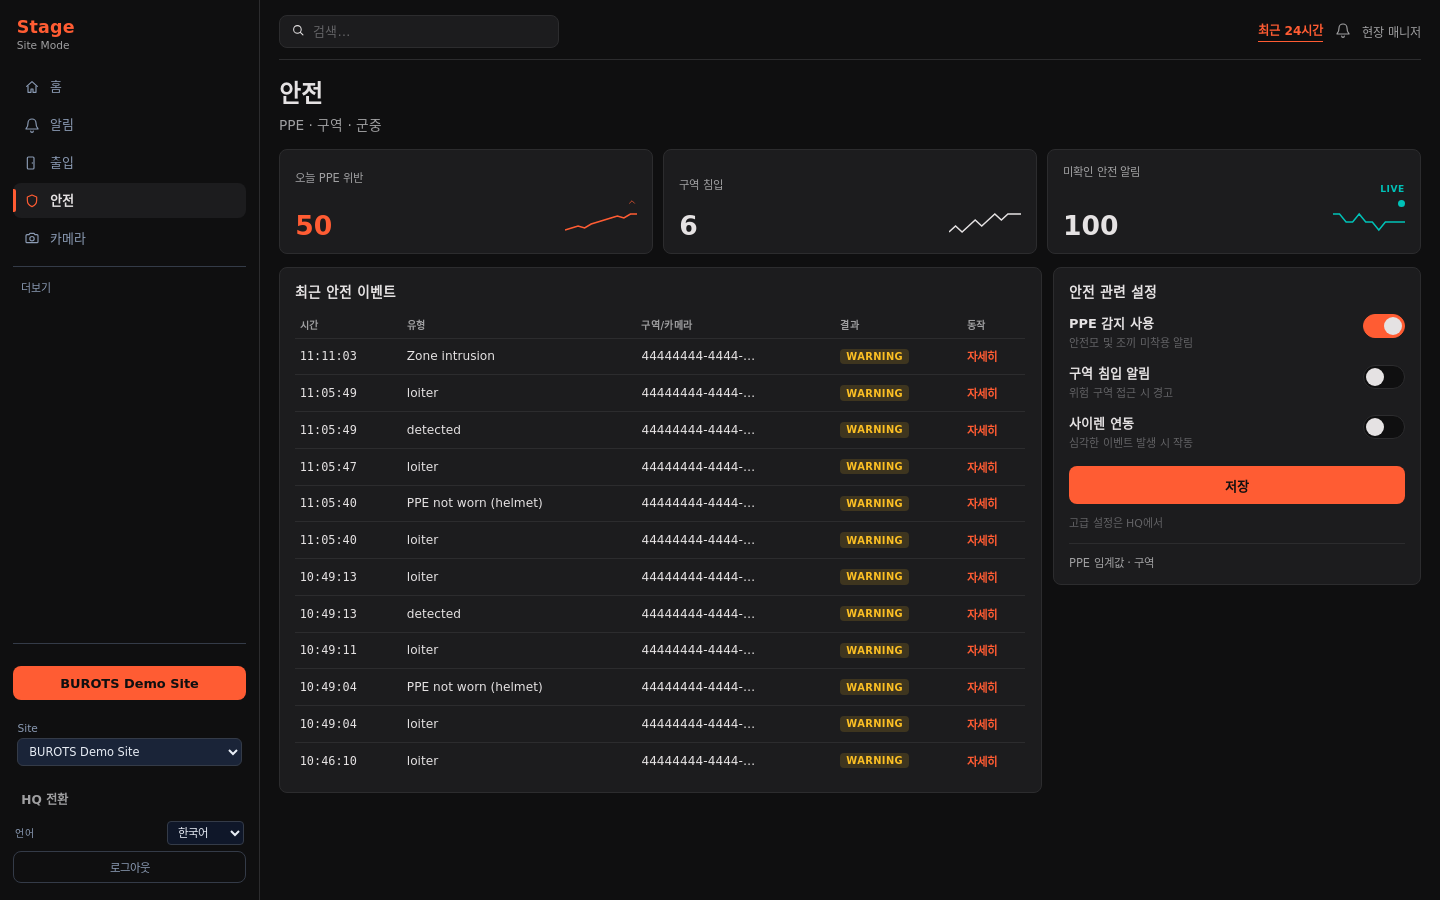Expand the 더보기 sidebar section
1440x900 pixels.
[x=36, y=288]
